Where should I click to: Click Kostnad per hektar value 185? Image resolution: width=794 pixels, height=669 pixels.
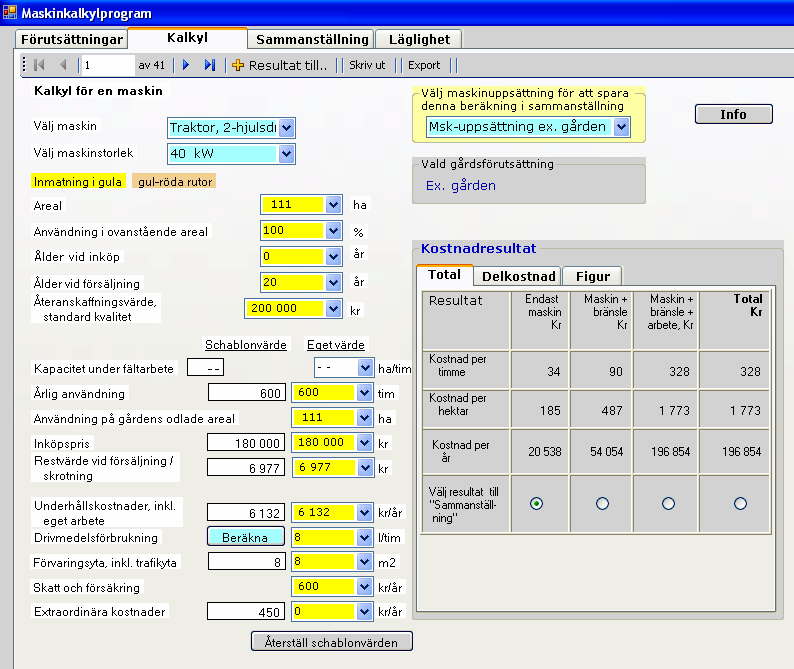(550, 411)
